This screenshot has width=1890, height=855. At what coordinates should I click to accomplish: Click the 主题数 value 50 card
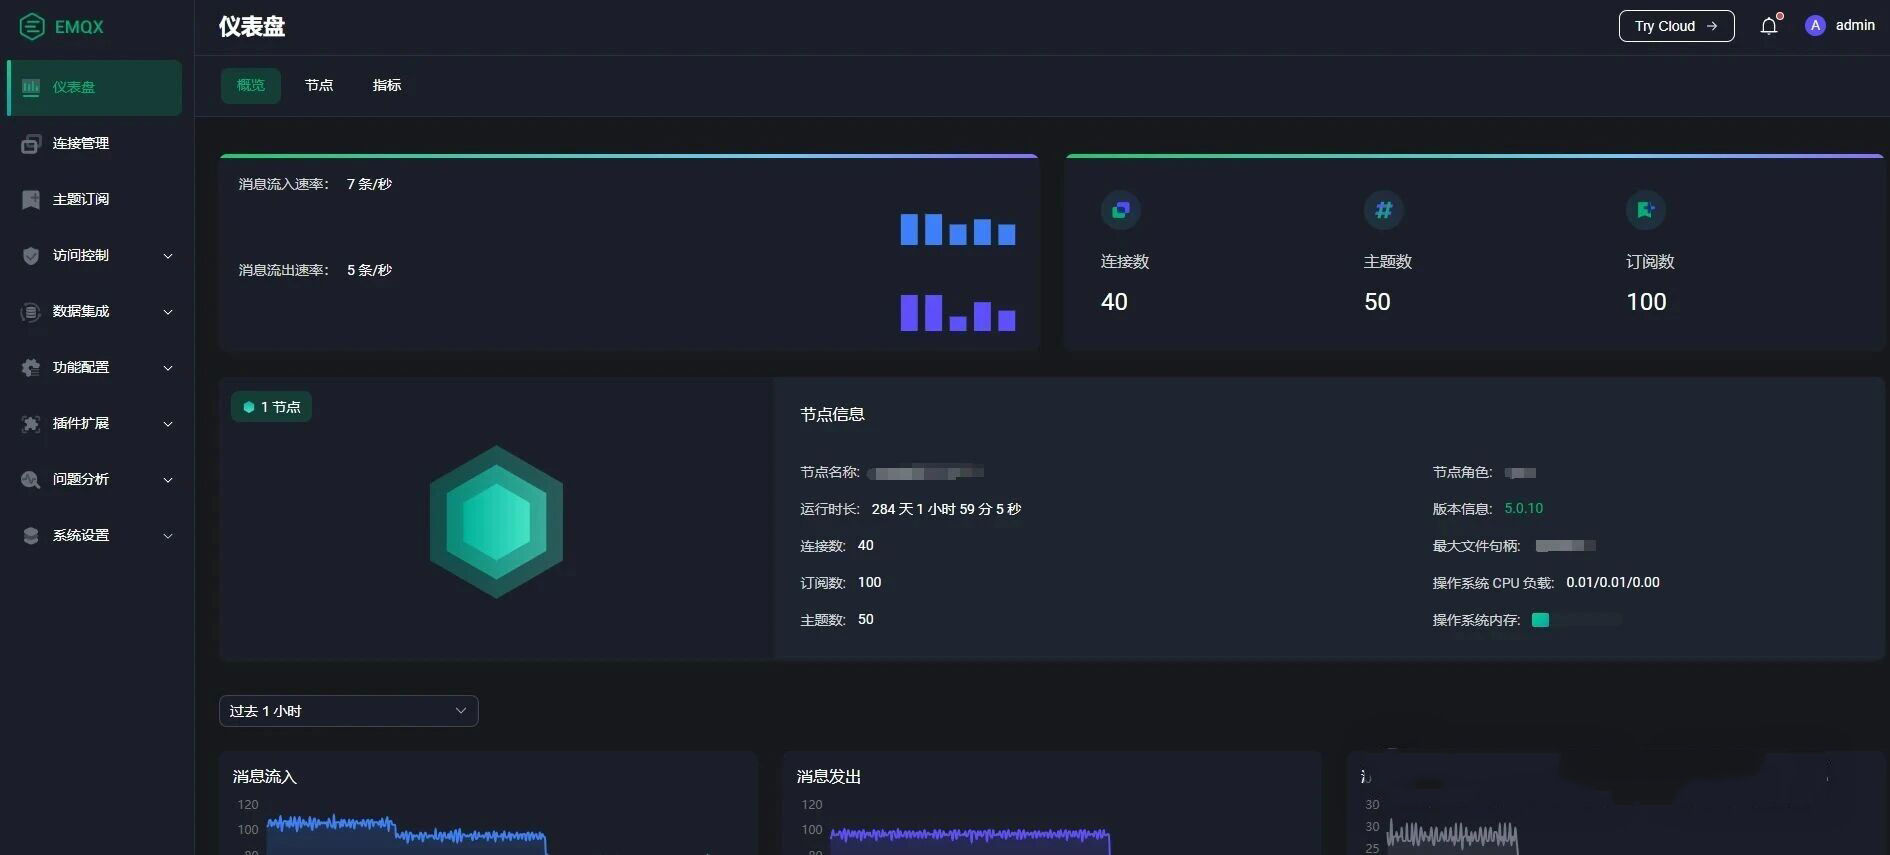(1377, 302)
